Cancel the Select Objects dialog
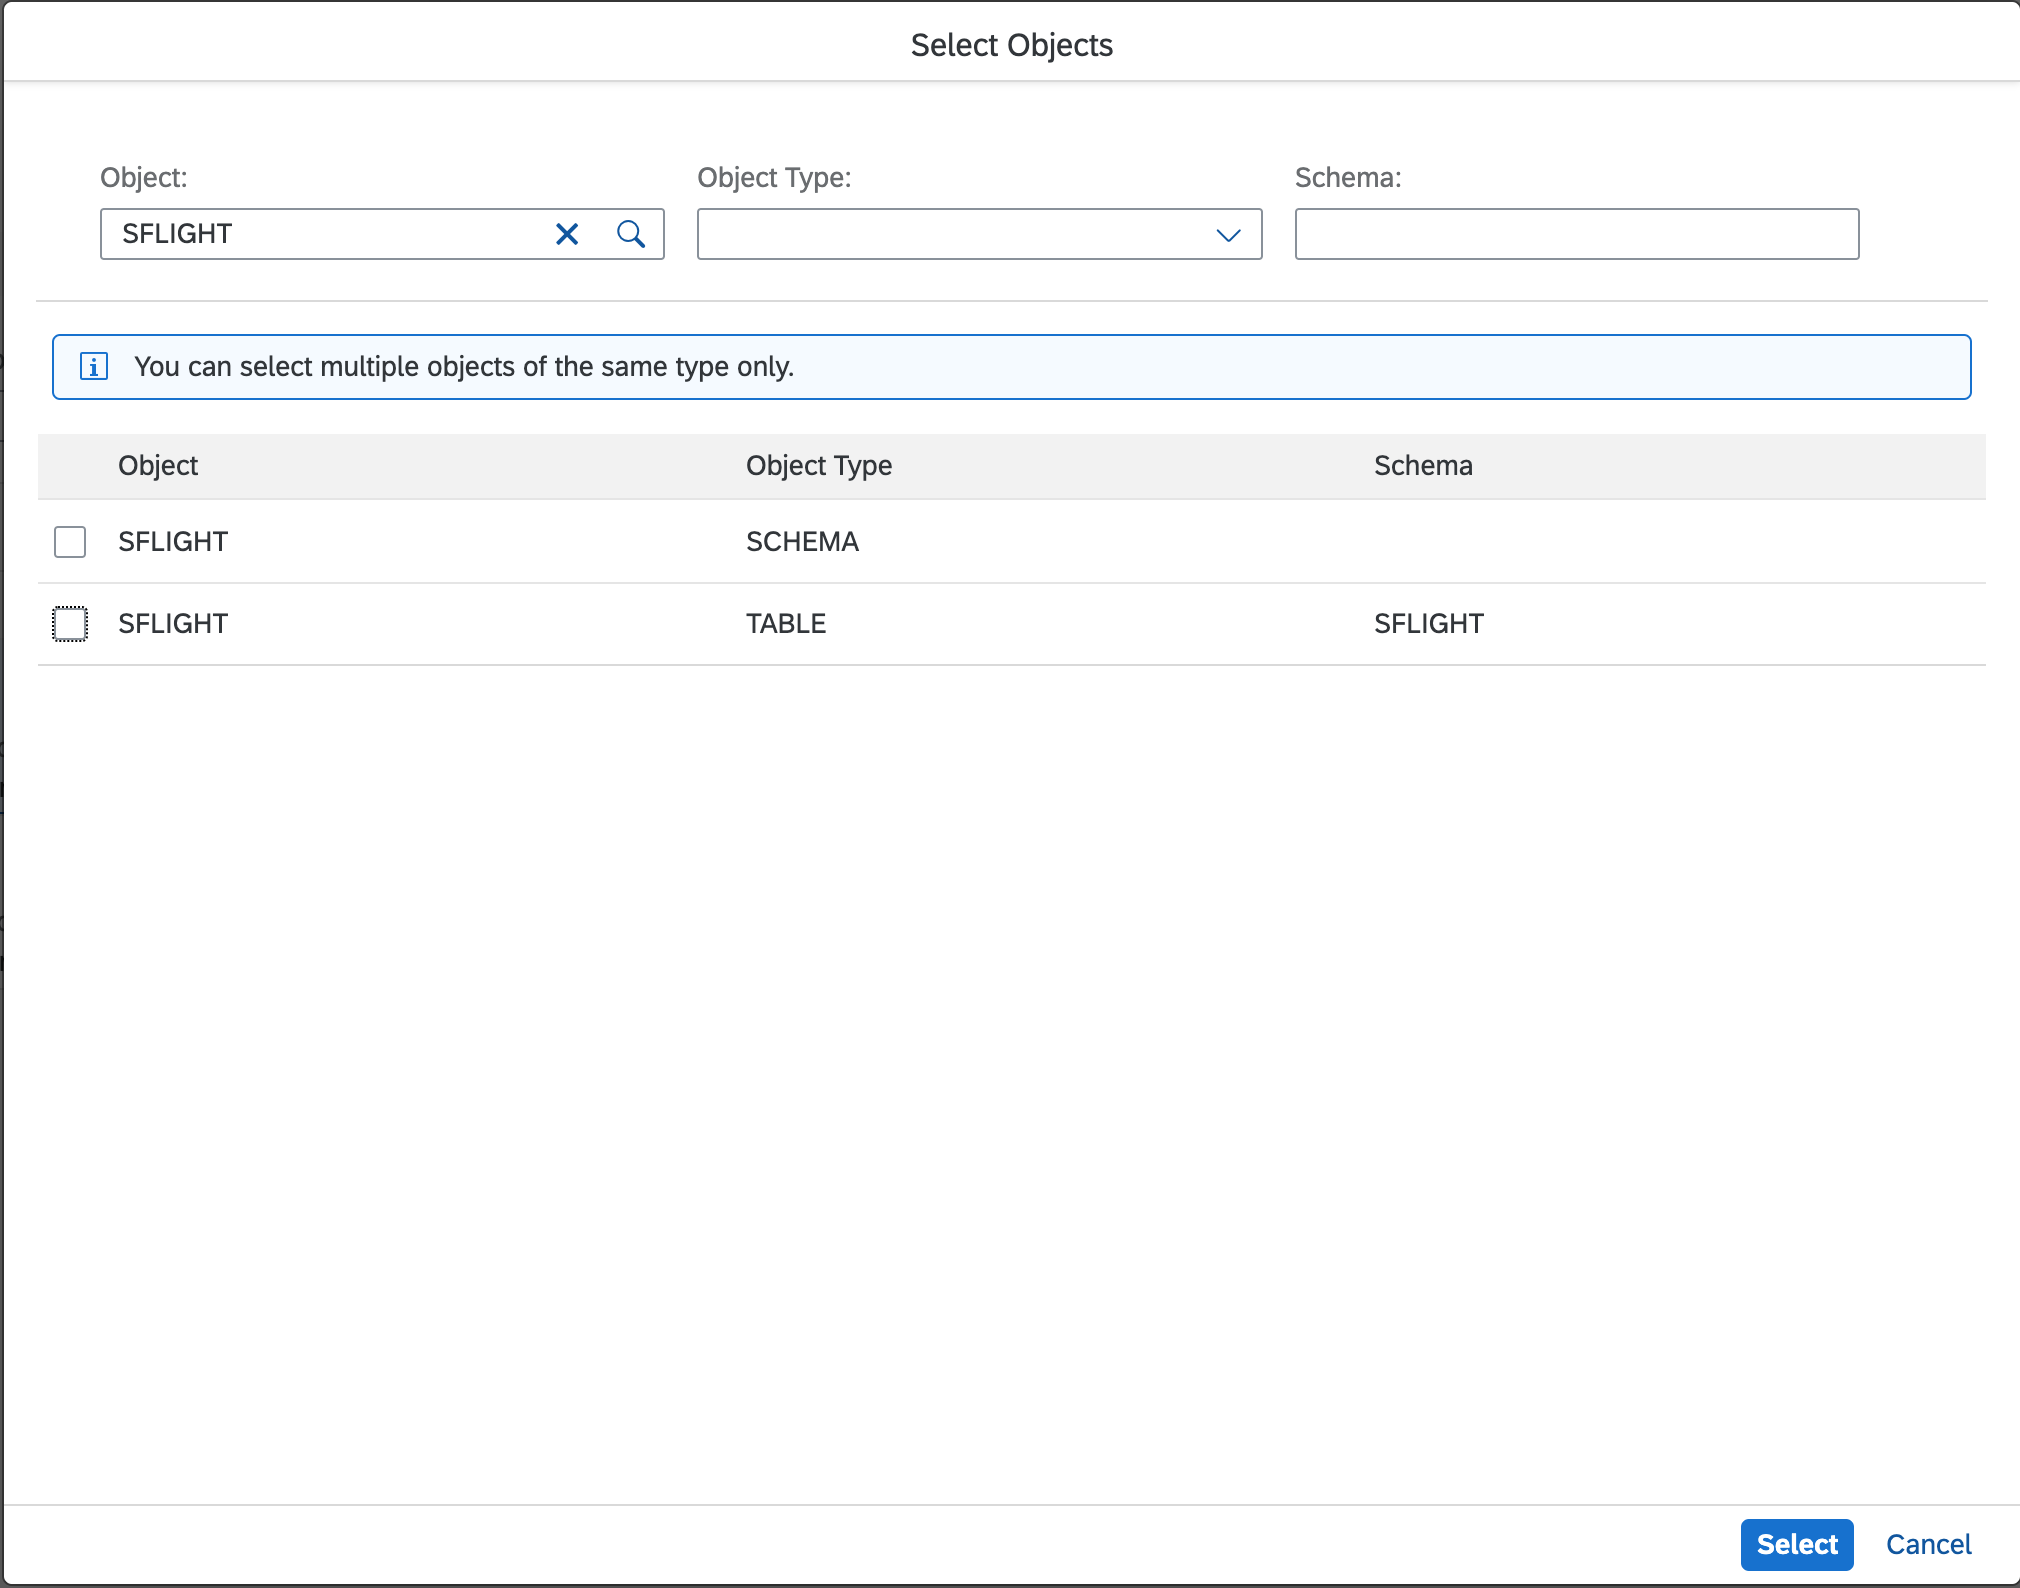This screenshot has height=1588, width=2020. click(1928, 1544)
